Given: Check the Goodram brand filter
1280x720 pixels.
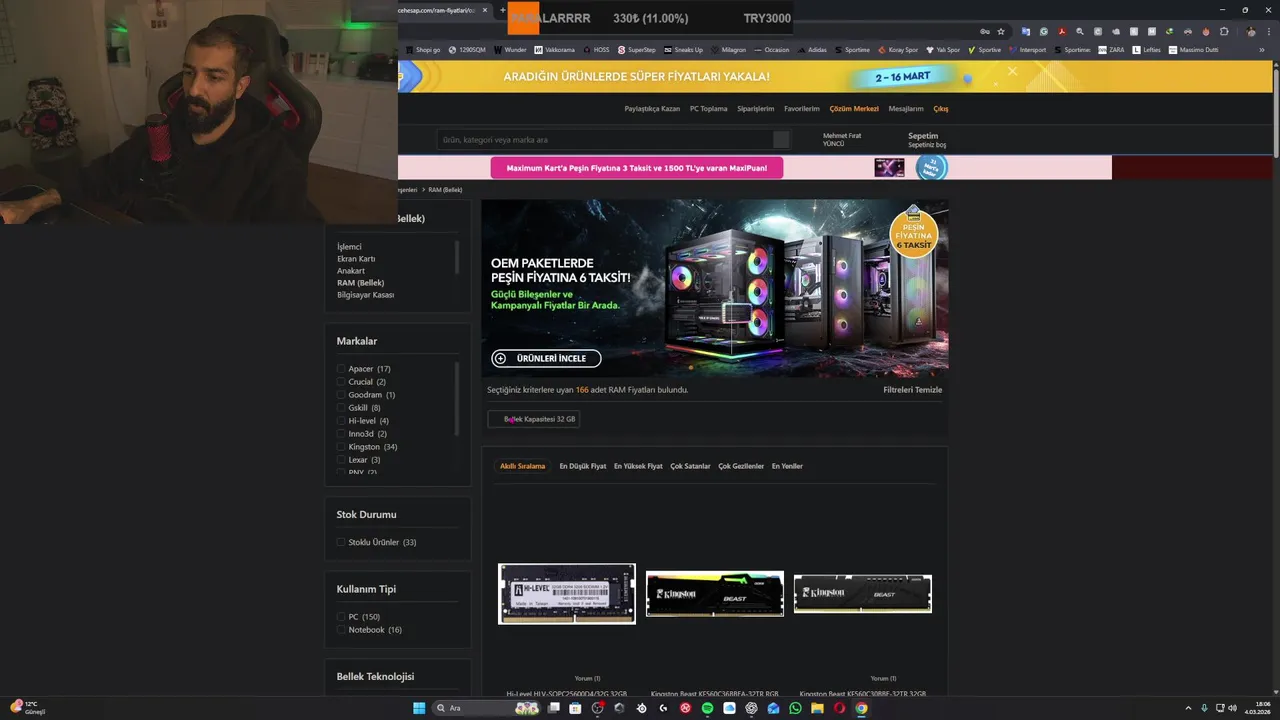Looking at the screenshot, I should (x=341, y=395).
